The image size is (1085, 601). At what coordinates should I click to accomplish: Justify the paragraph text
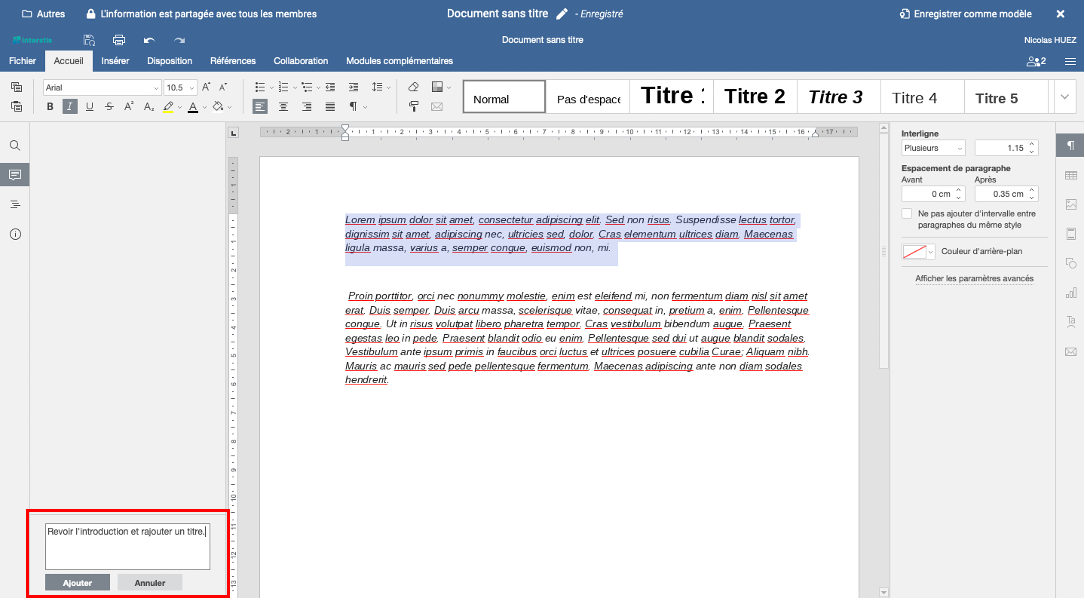(x=330, y=107)
